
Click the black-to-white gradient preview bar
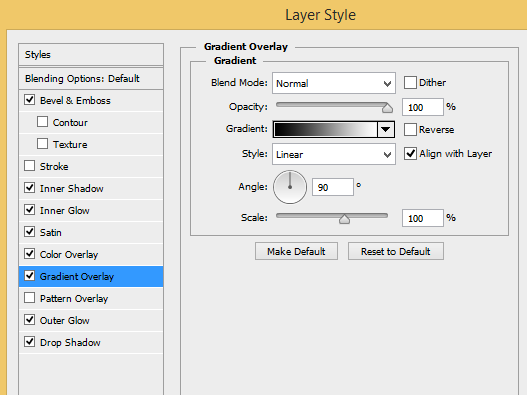325,129
